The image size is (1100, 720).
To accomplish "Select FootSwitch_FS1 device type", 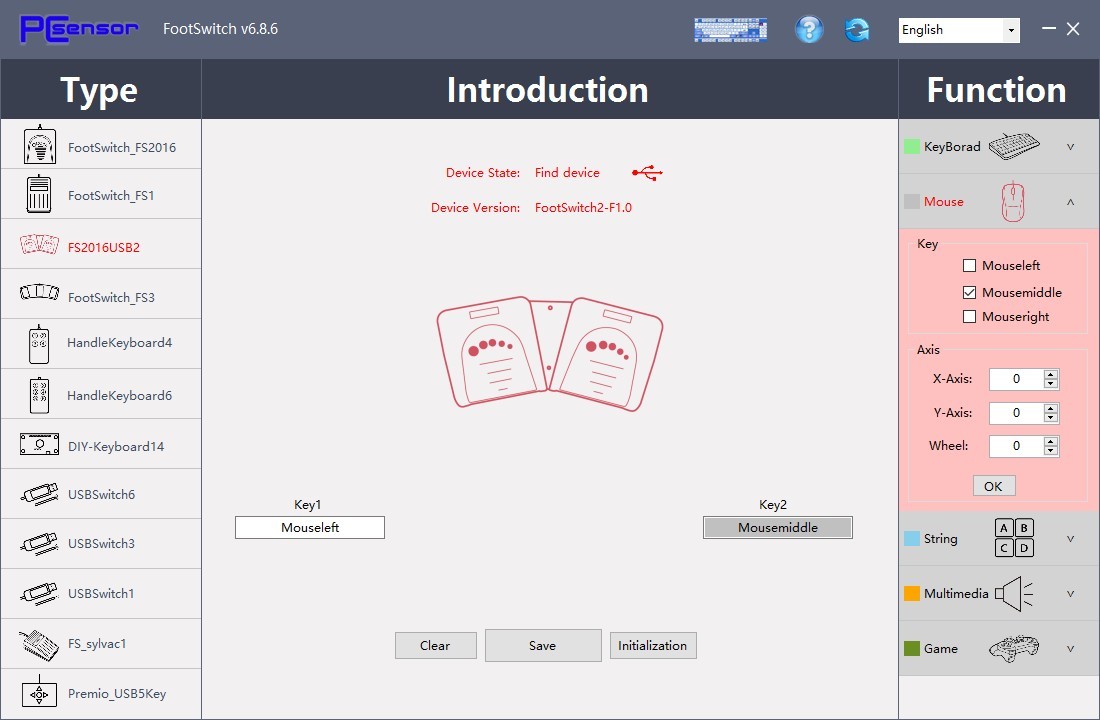I will [x=101, y=194].
